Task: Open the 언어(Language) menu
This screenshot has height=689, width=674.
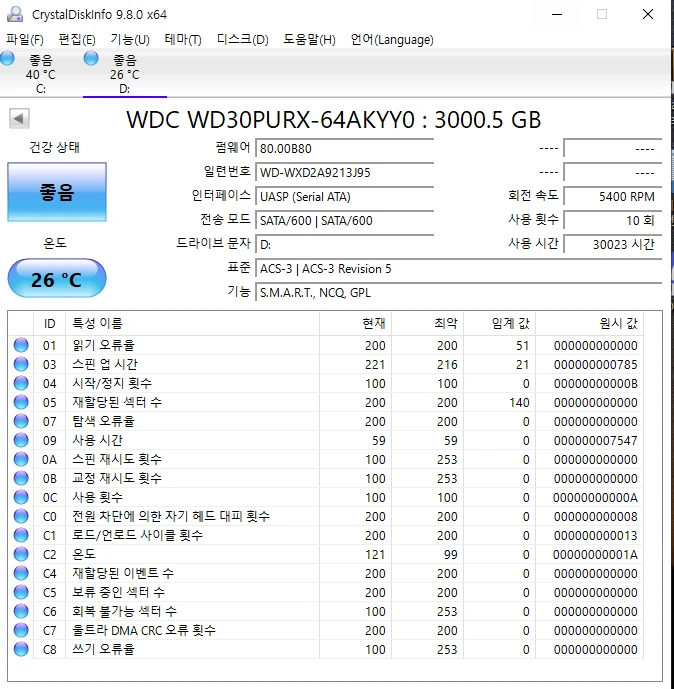Action: click(x=392, y=40)
